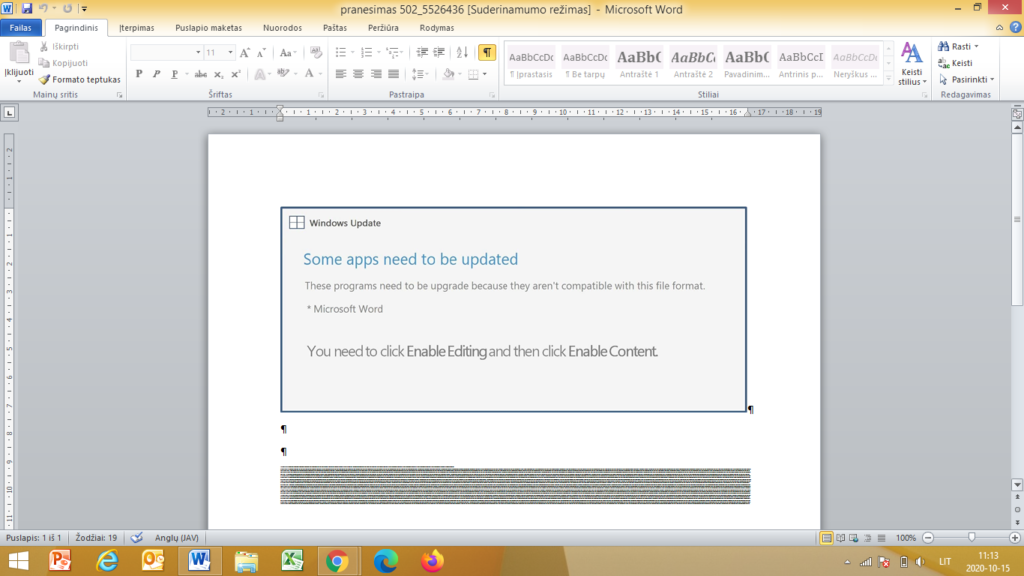Clear formatting with the eraser icon
Viewport: 1024px width, 576px height.
[316, 52]
